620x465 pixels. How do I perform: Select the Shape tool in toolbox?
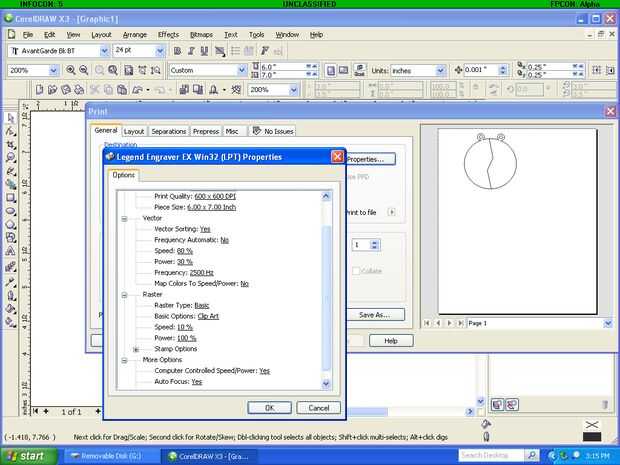11,131
